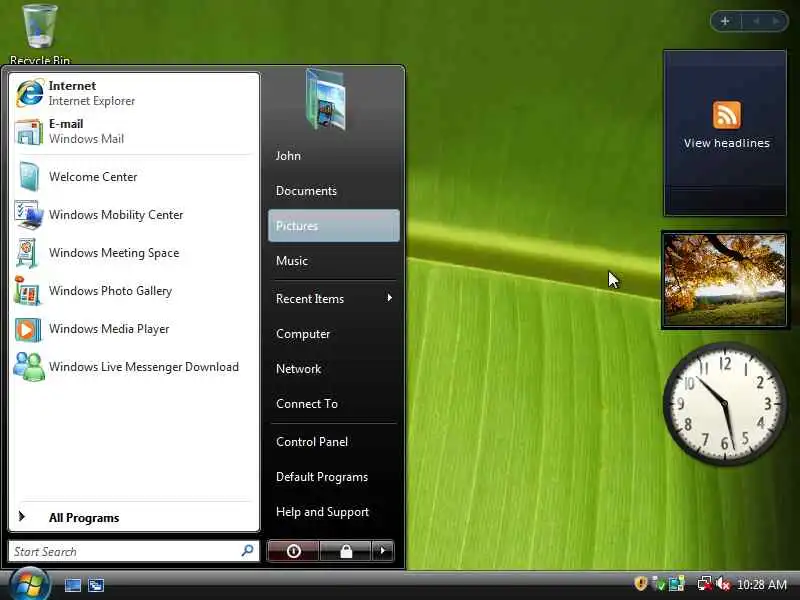Image resolution: width=800 pixels, height=600 pixels.
Task: Click the muted volume tray icon
Action: point(723,584)
